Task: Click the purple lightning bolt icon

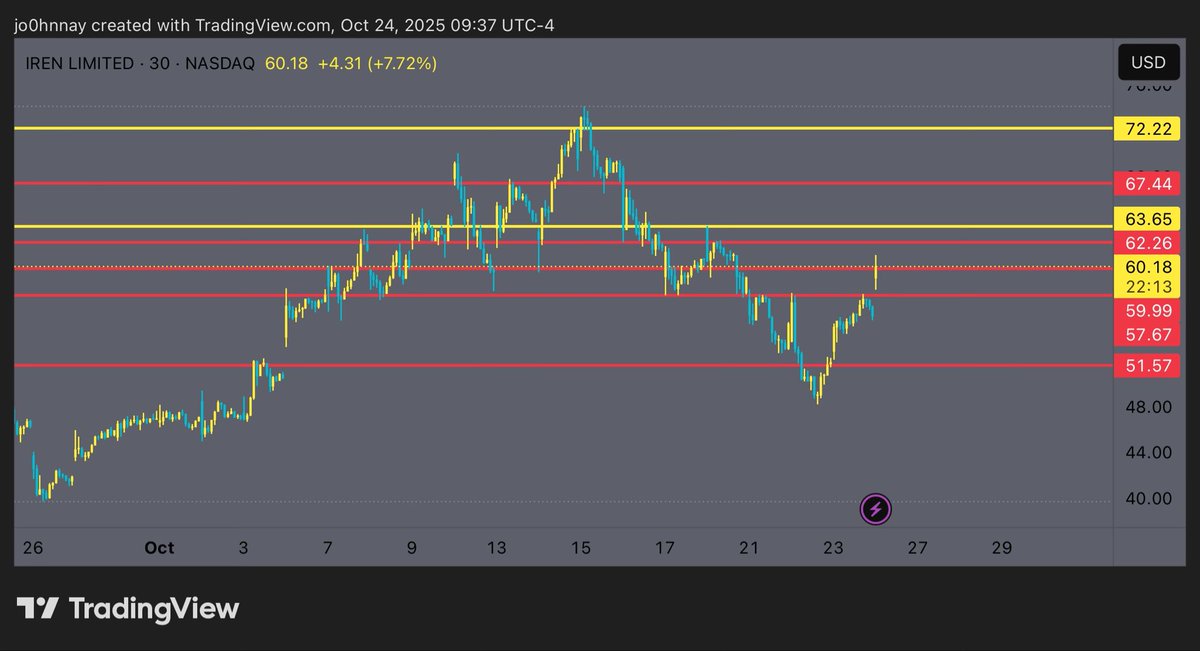Action: point(876,509)
